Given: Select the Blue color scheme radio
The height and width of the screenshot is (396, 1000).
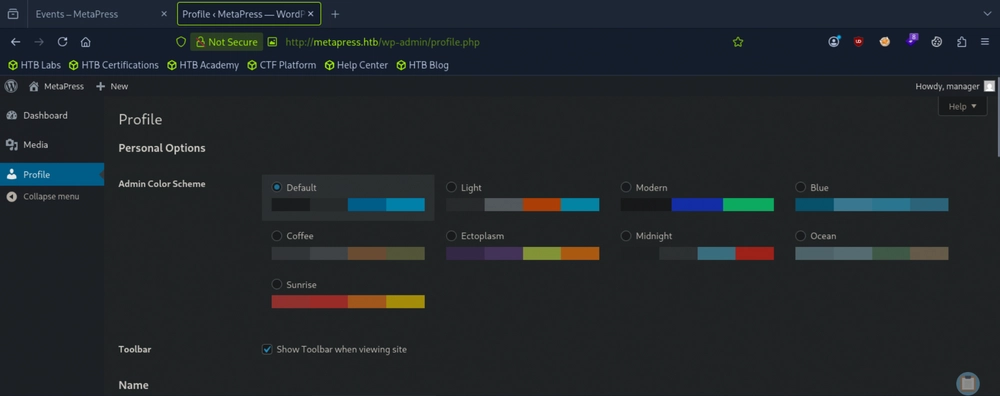Looking at the screenshot, I should tap(800, 187).
